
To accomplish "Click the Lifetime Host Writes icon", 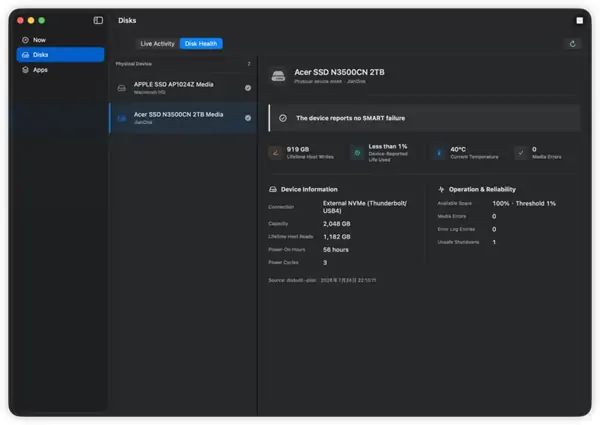I will point(275,153).
